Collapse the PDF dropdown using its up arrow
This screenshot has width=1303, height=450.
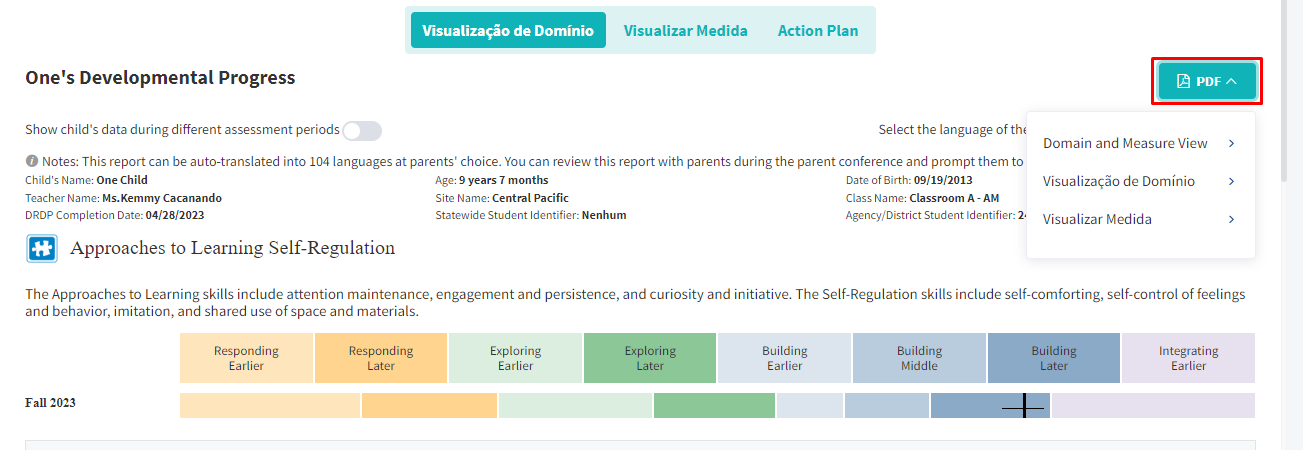click(1232, 81)
